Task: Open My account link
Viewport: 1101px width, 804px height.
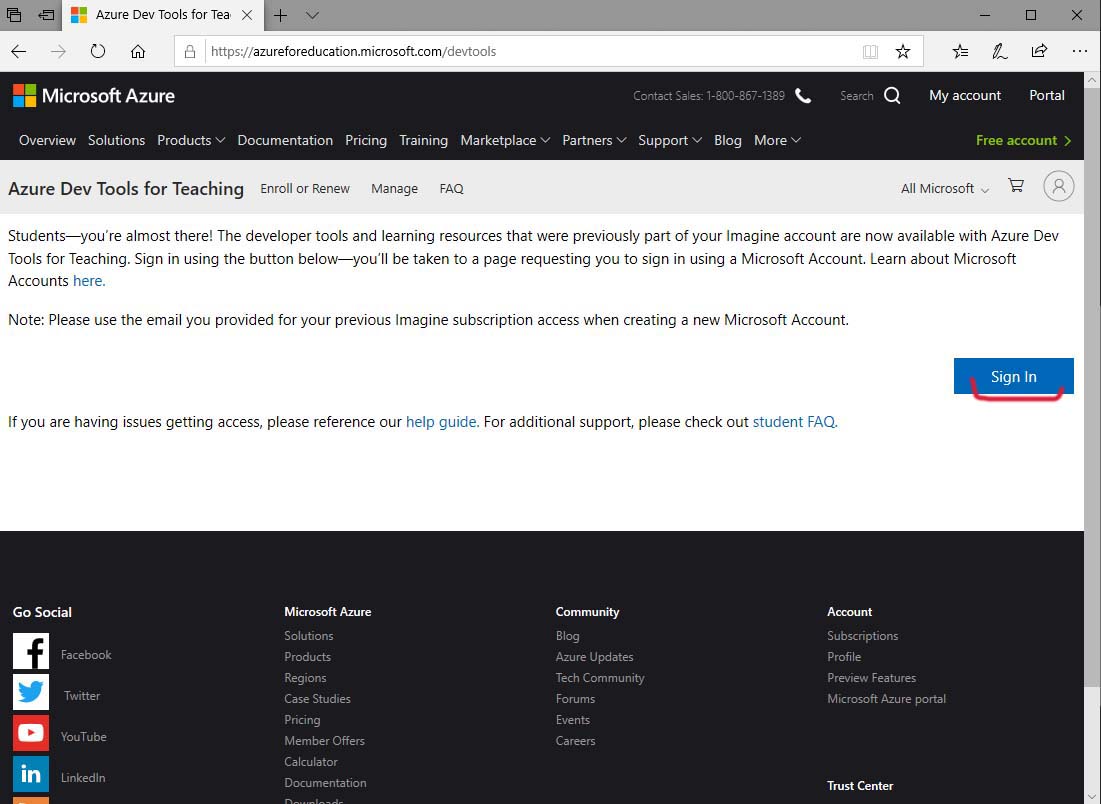Action: tap(965, 95)
